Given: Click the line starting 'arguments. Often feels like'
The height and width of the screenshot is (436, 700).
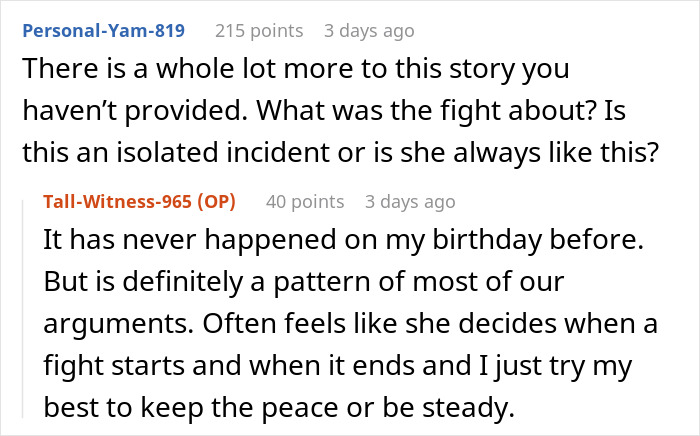Looking at the screenshot, I should (350, 323).
